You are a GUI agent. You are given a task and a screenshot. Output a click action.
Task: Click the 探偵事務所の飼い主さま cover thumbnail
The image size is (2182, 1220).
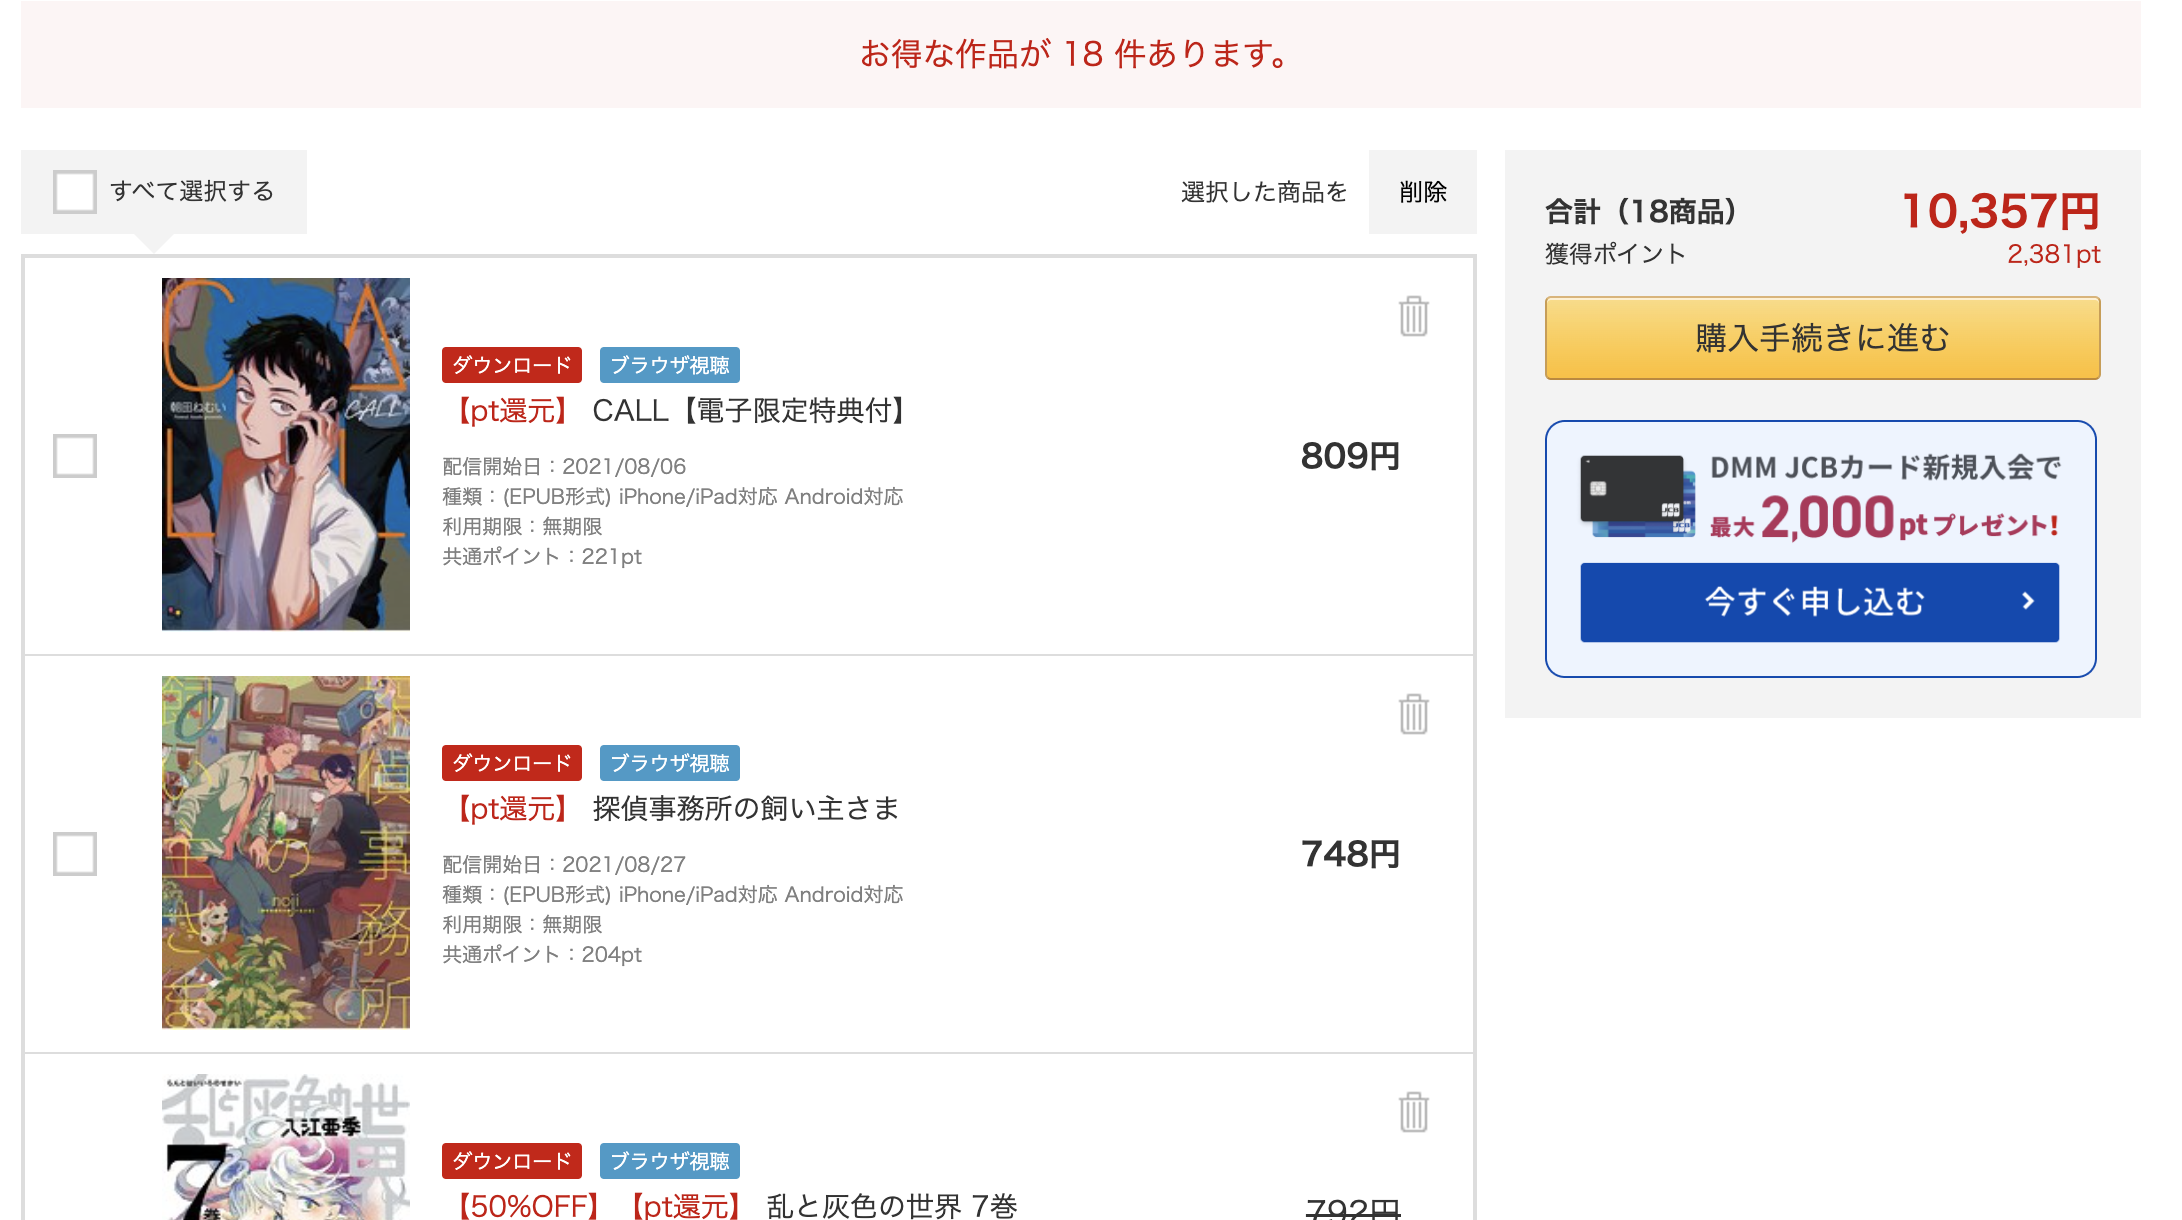coord(286,852)
